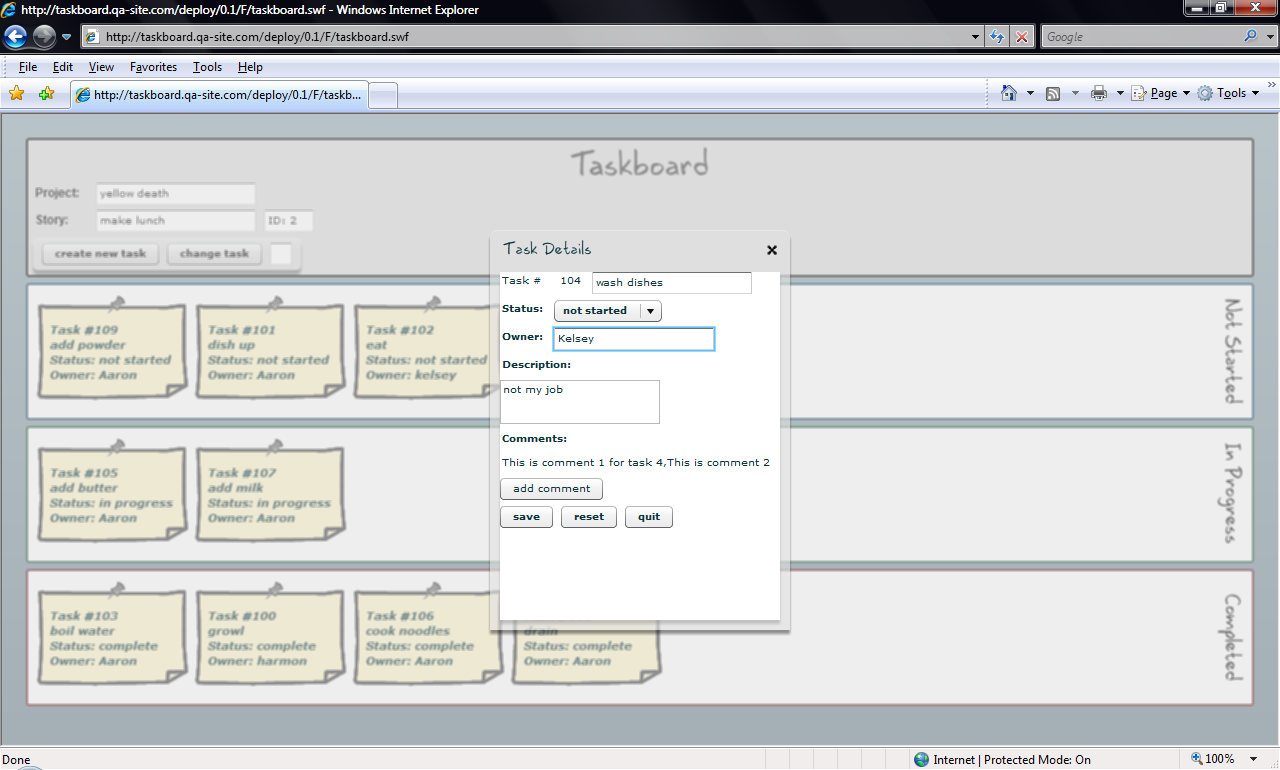Click the RSS feeds icon
This screenshot has height=770, width=1280.
point(1053,93)
